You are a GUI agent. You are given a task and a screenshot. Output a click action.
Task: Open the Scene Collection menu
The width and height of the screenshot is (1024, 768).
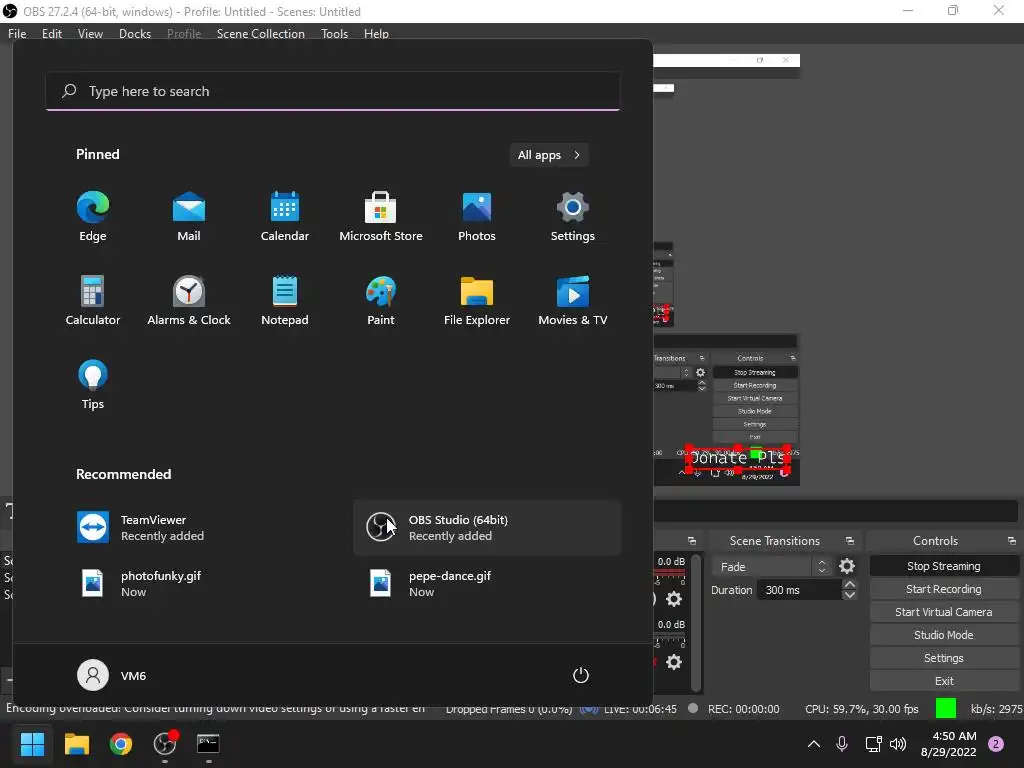tap(261, 33)
